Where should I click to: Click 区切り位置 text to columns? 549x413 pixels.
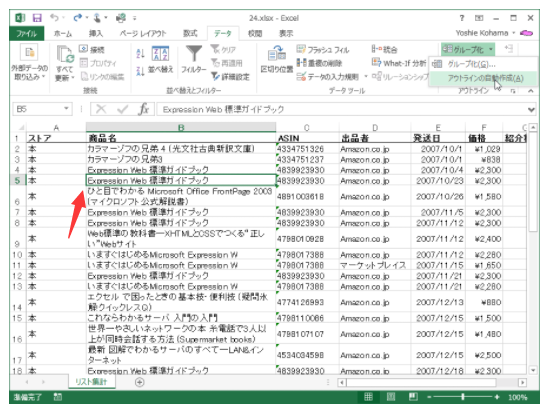coord(277,60)
